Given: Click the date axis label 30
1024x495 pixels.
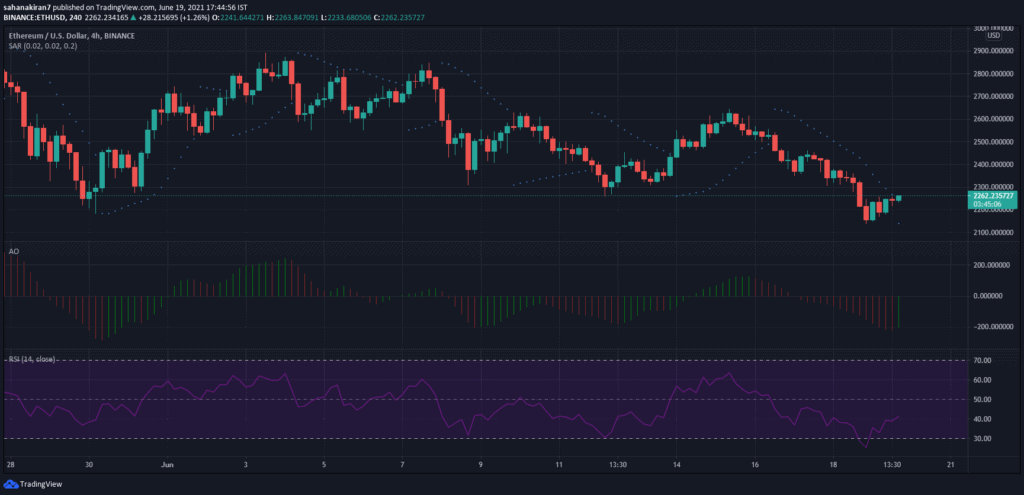Looking at the screenshot, I should [x=89, y=465].
